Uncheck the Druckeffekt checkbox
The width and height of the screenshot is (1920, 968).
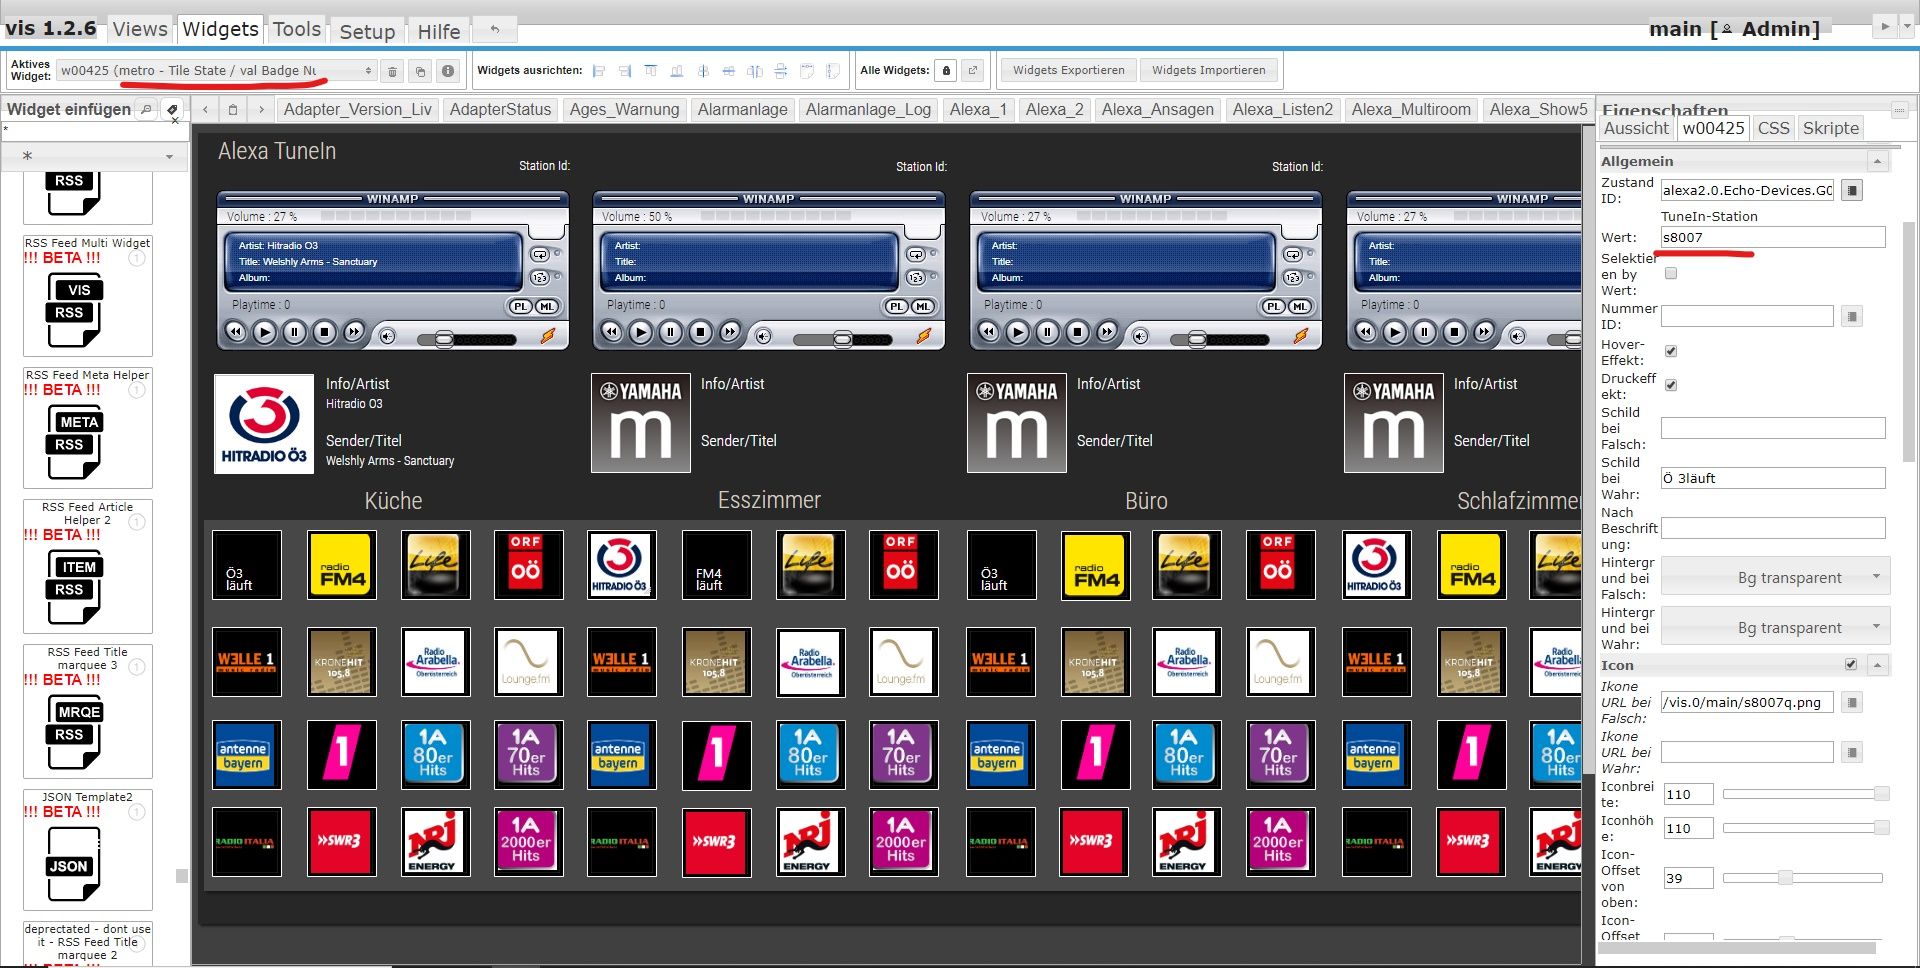point(1671,385)
